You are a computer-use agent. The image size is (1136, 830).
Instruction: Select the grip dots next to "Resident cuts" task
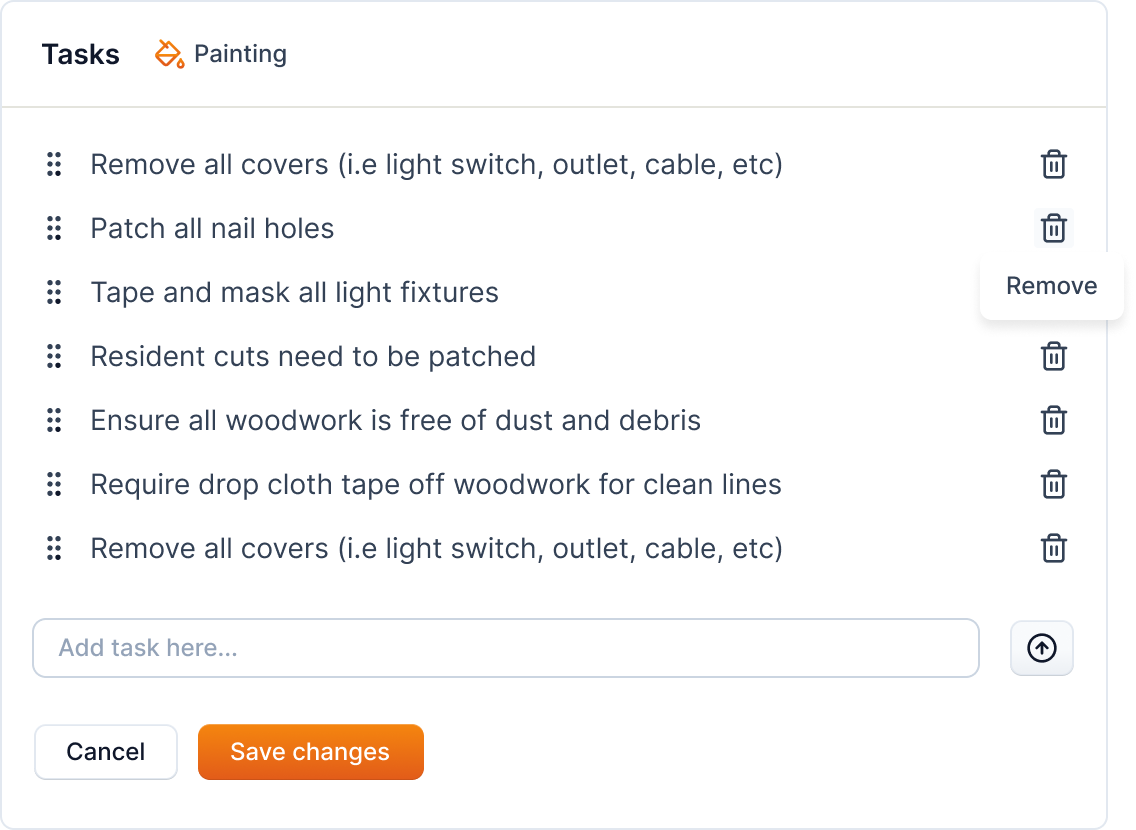(54, 356)
